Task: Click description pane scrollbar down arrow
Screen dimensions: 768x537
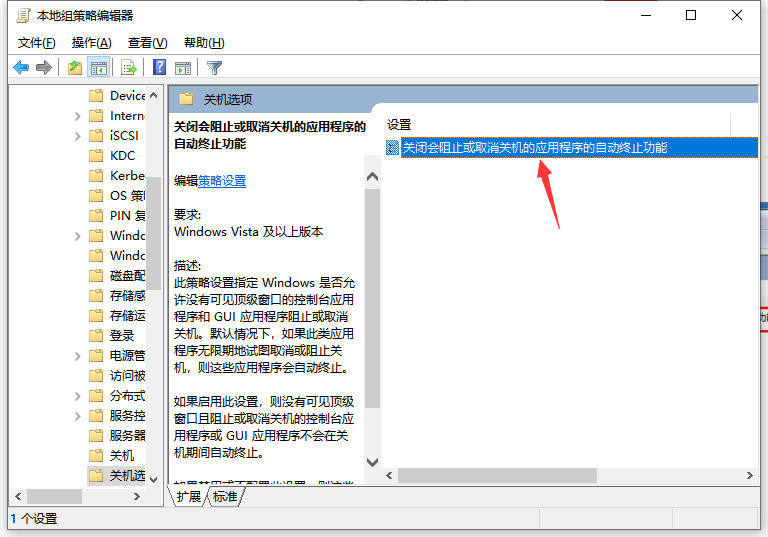Action: 373,462
